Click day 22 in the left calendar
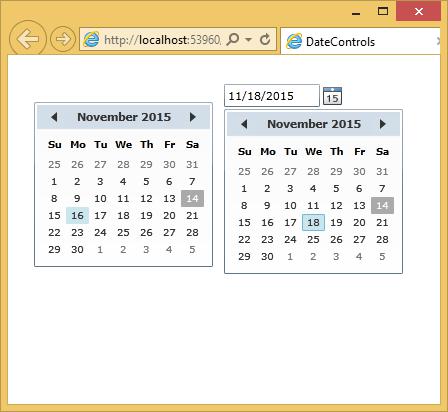The width and height of the screenshot is (448, 412). click(54, 232)
